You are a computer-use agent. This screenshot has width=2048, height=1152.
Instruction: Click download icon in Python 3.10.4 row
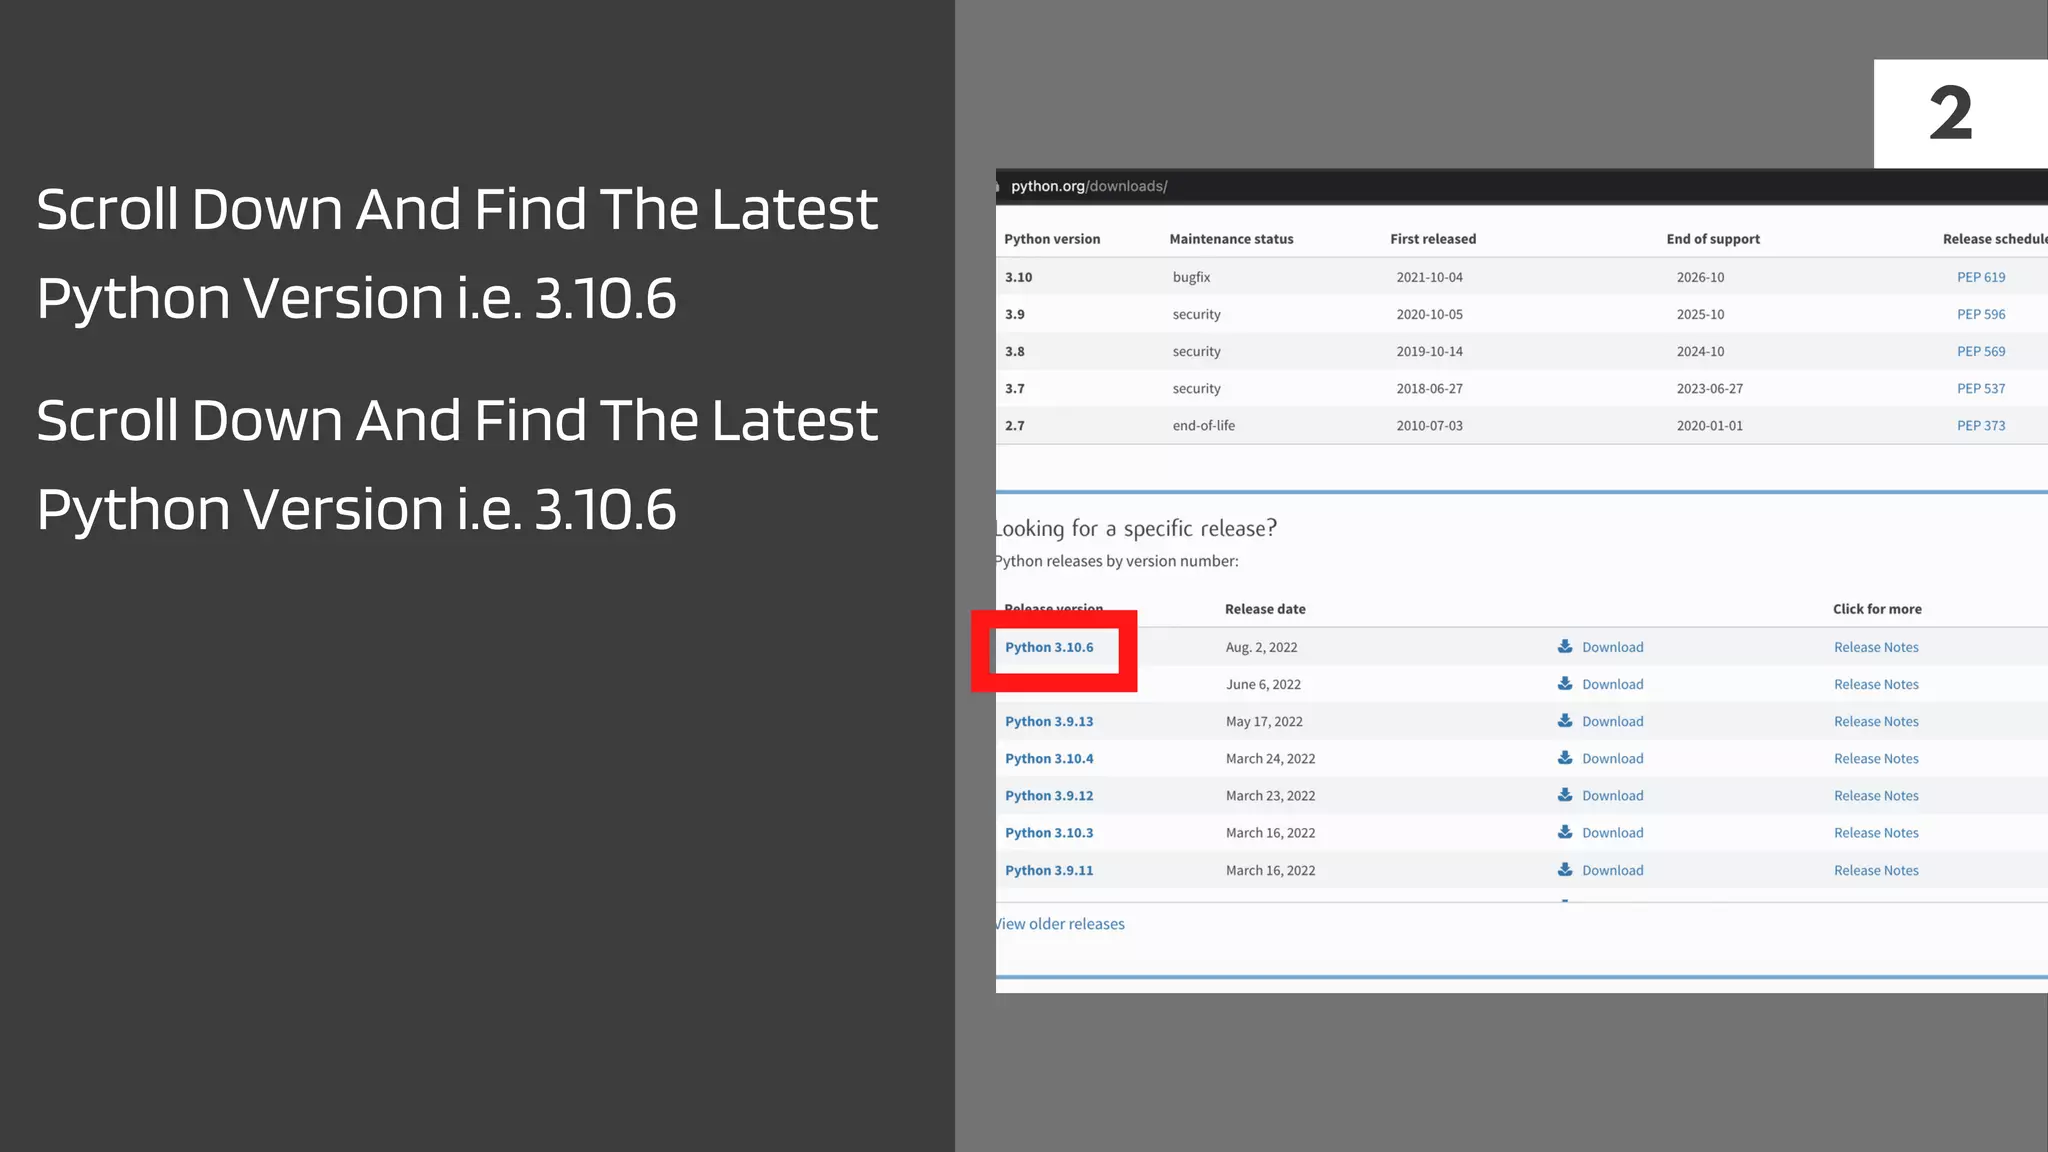tap(1565, 758)
